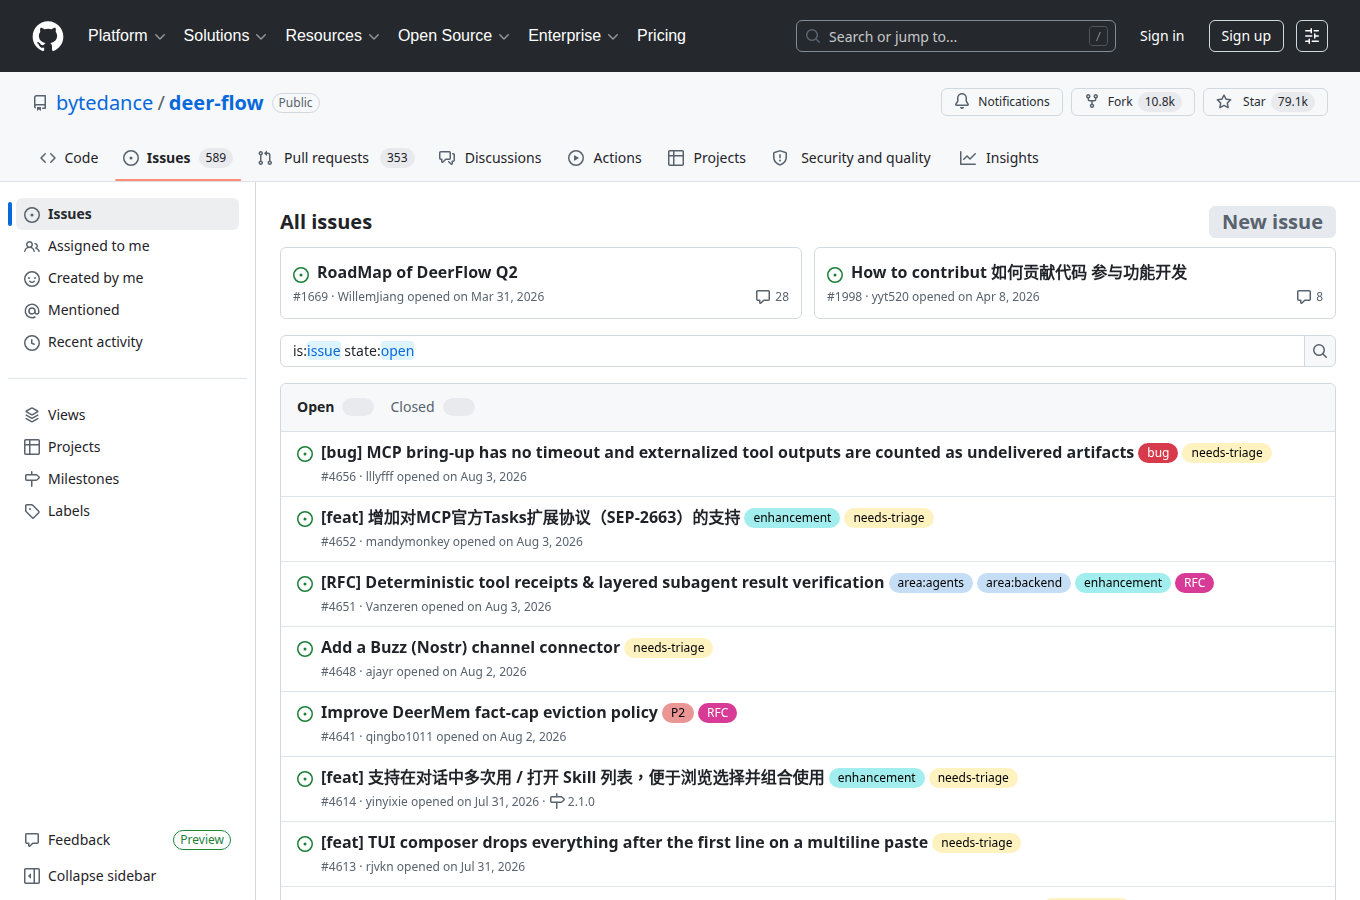
Task: Open the top-right menu icon beside Sign up
Action: coord(1312,36)
